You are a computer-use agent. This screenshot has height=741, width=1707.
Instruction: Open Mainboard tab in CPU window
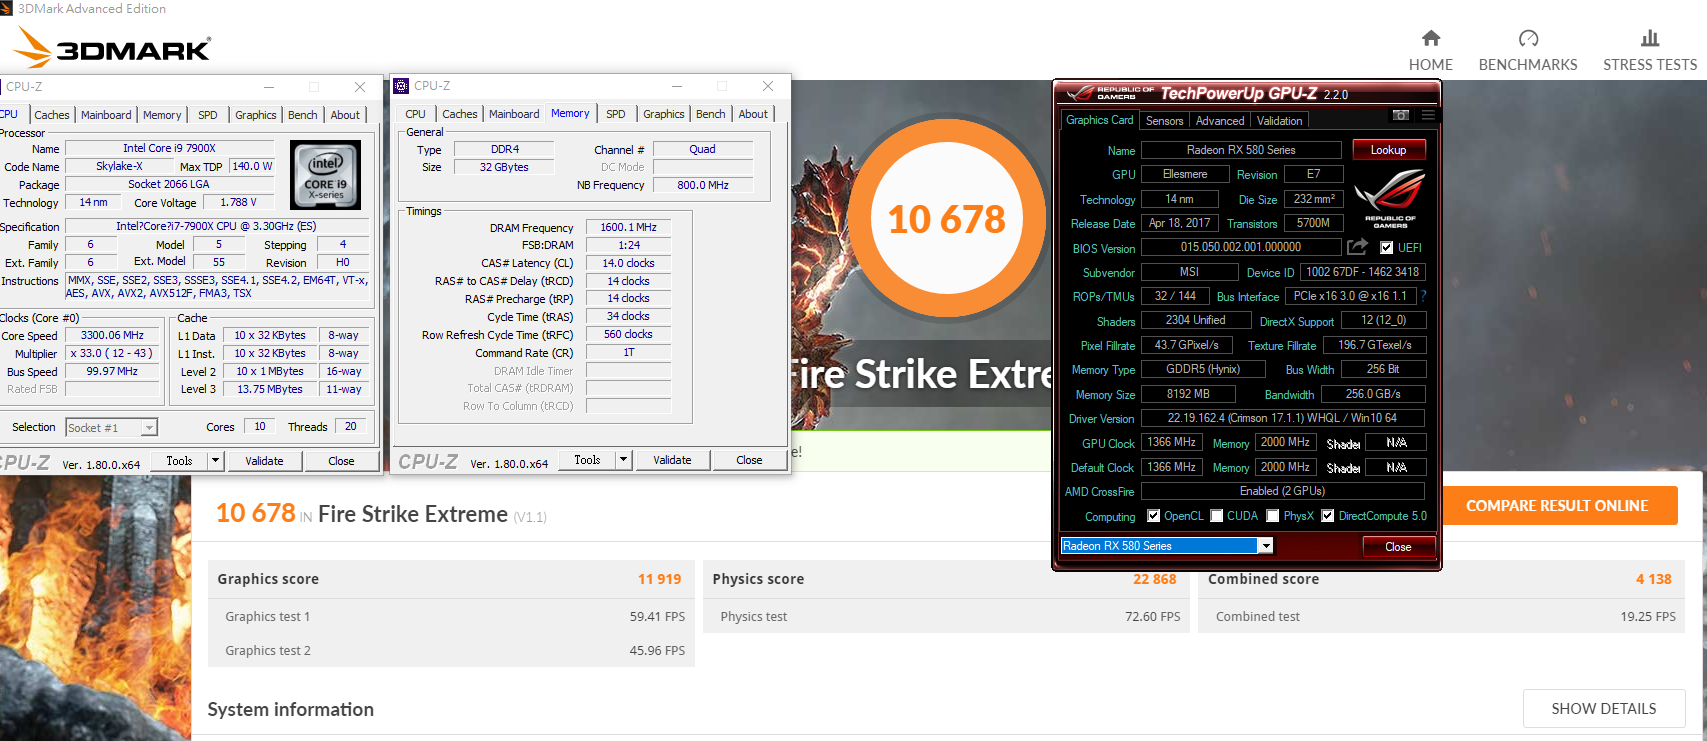pos(106,115)
